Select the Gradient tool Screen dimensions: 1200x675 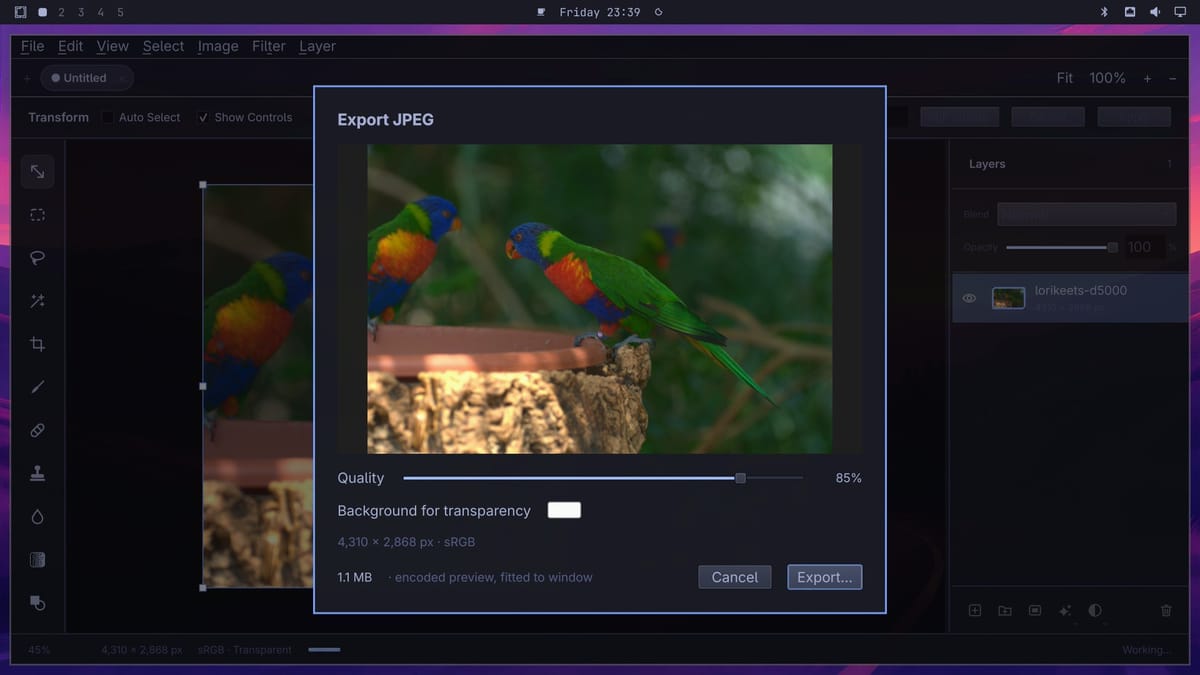pyautogui.click(x=37, y=560)
